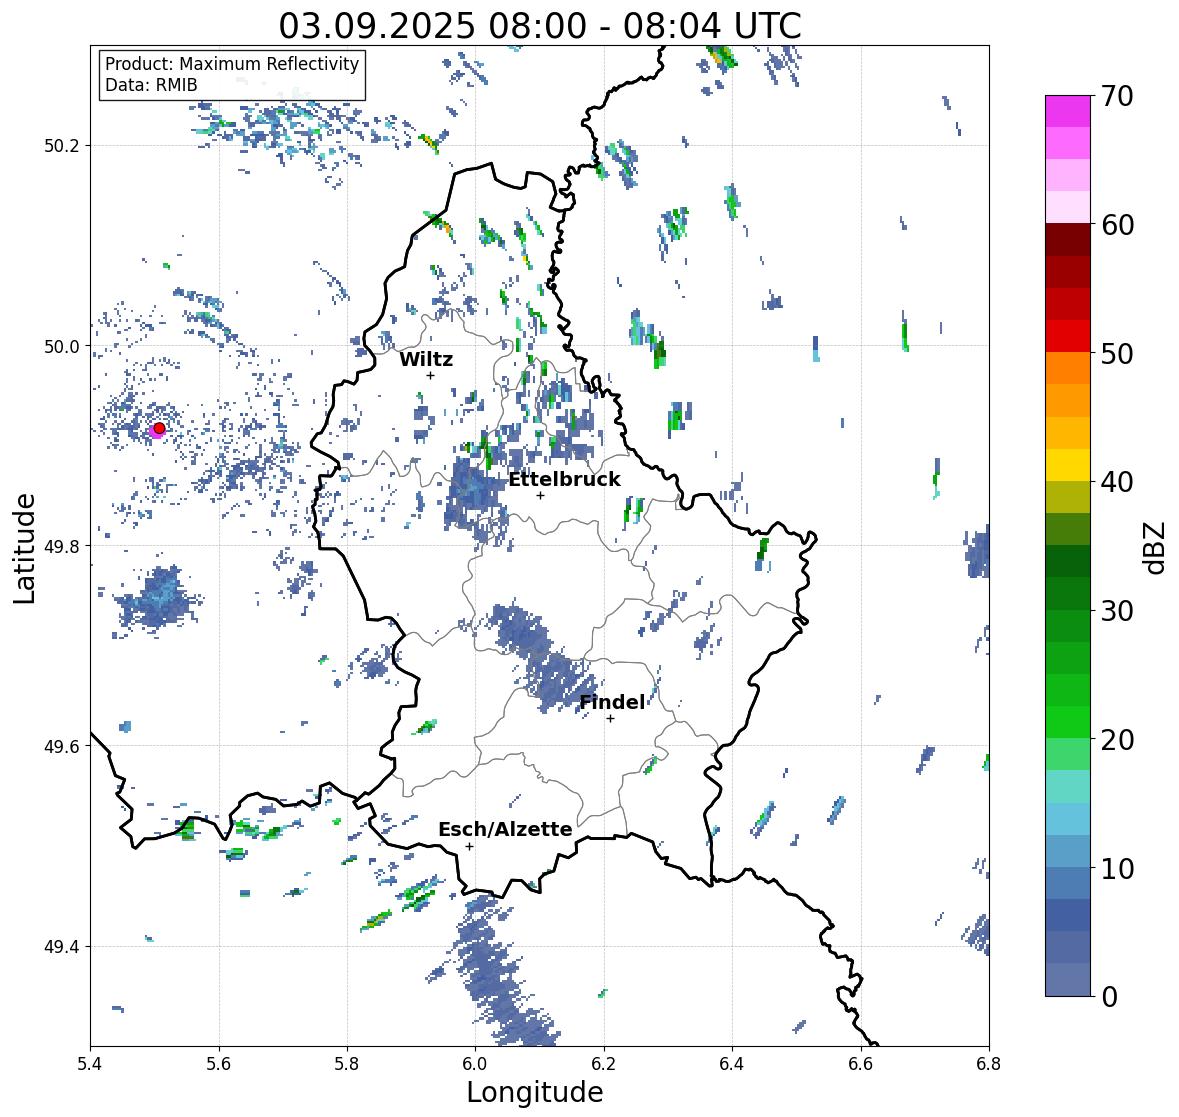Click the Product: Maximum Reflectivity text
1179x1117 pixels.
tap(232, 64)
